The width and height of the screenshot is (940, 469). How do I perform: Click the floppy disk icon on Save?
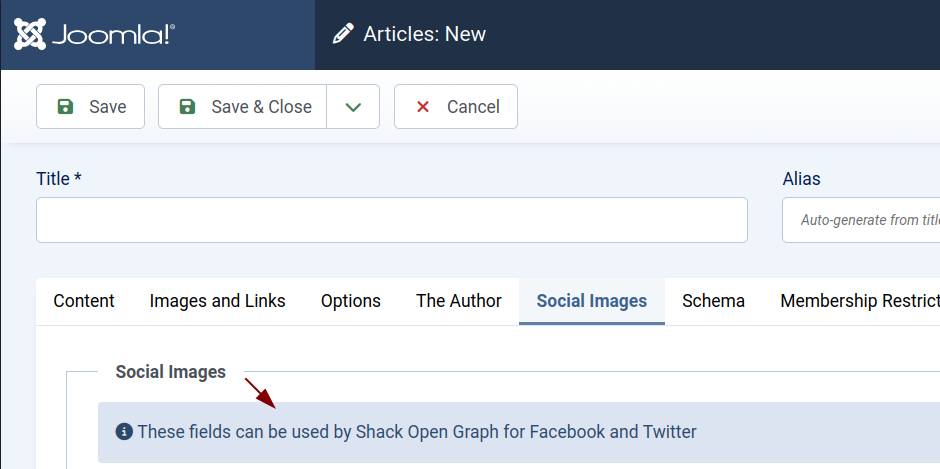[x=65, y=107]
